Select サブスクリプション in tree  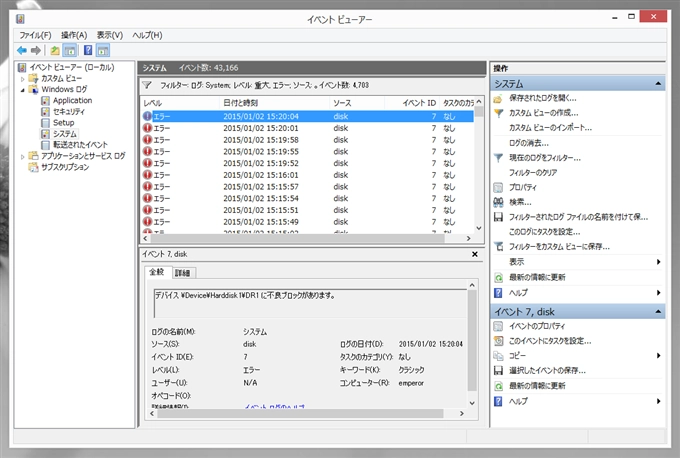coord(65,167)
